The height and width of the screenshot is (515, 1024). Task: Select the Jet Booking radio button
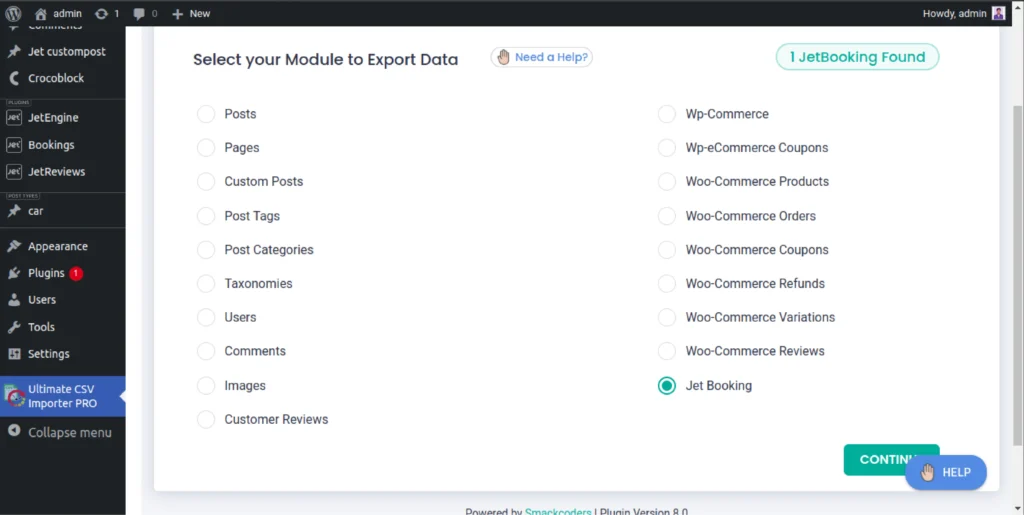[667, 386]
